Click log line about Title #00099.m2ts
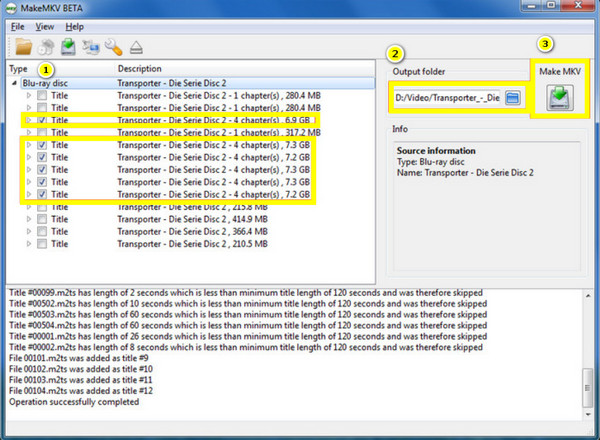Viewport: 600px width, 440px height. click(x=246, y=293)
